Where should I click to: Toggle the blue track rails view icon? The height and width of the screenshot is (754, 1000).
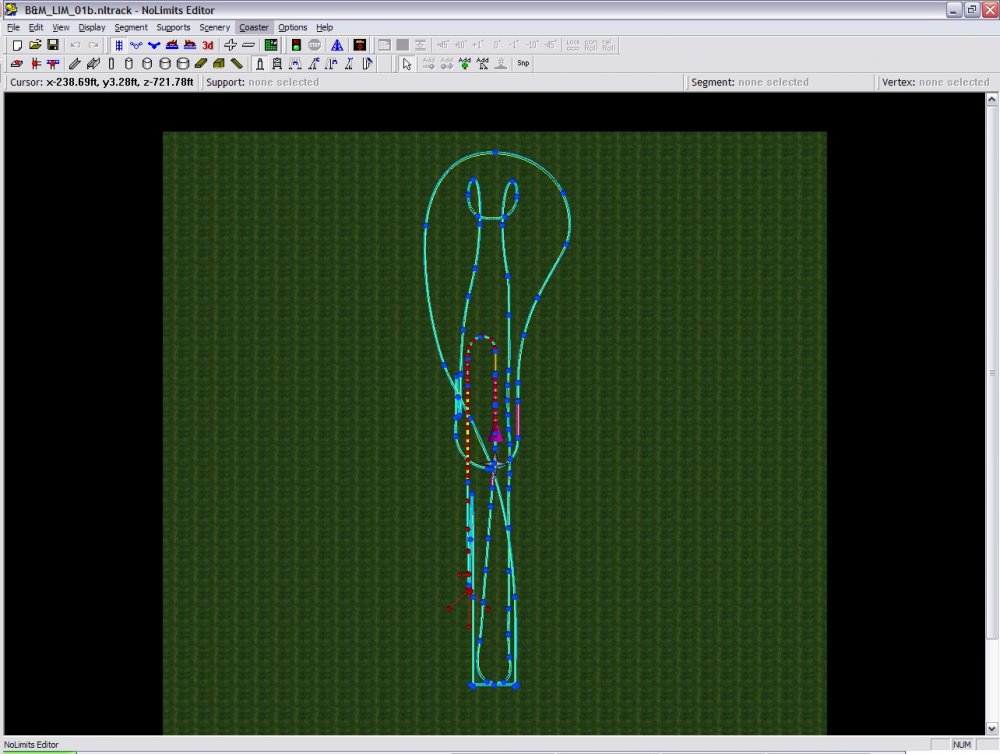click(x=119, y=45)
